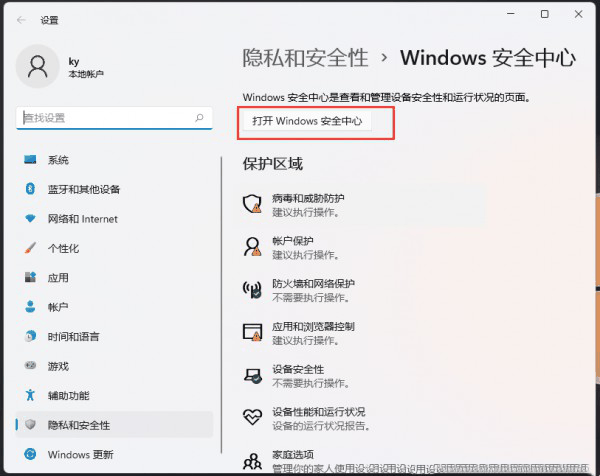The width and height of the screenshot is (600, 476).
Task: Open 时间和语言 settings
Action: [x=114, y=336]
